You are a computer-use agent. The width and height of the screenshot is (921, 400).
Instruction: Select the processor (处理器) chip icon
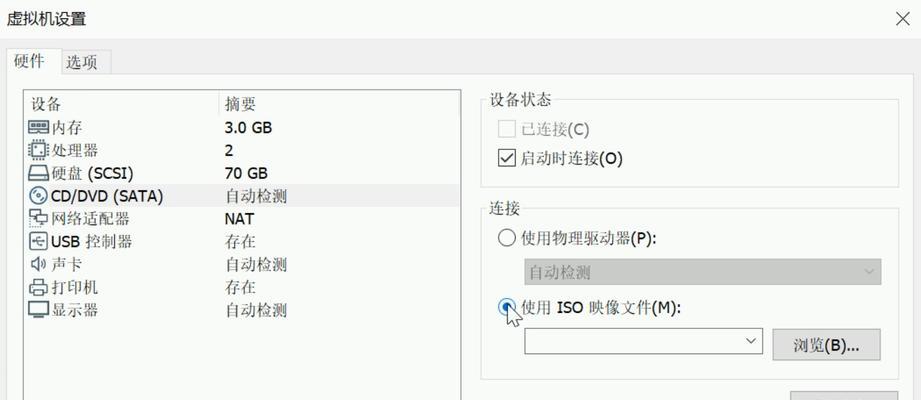coord(38,150)
